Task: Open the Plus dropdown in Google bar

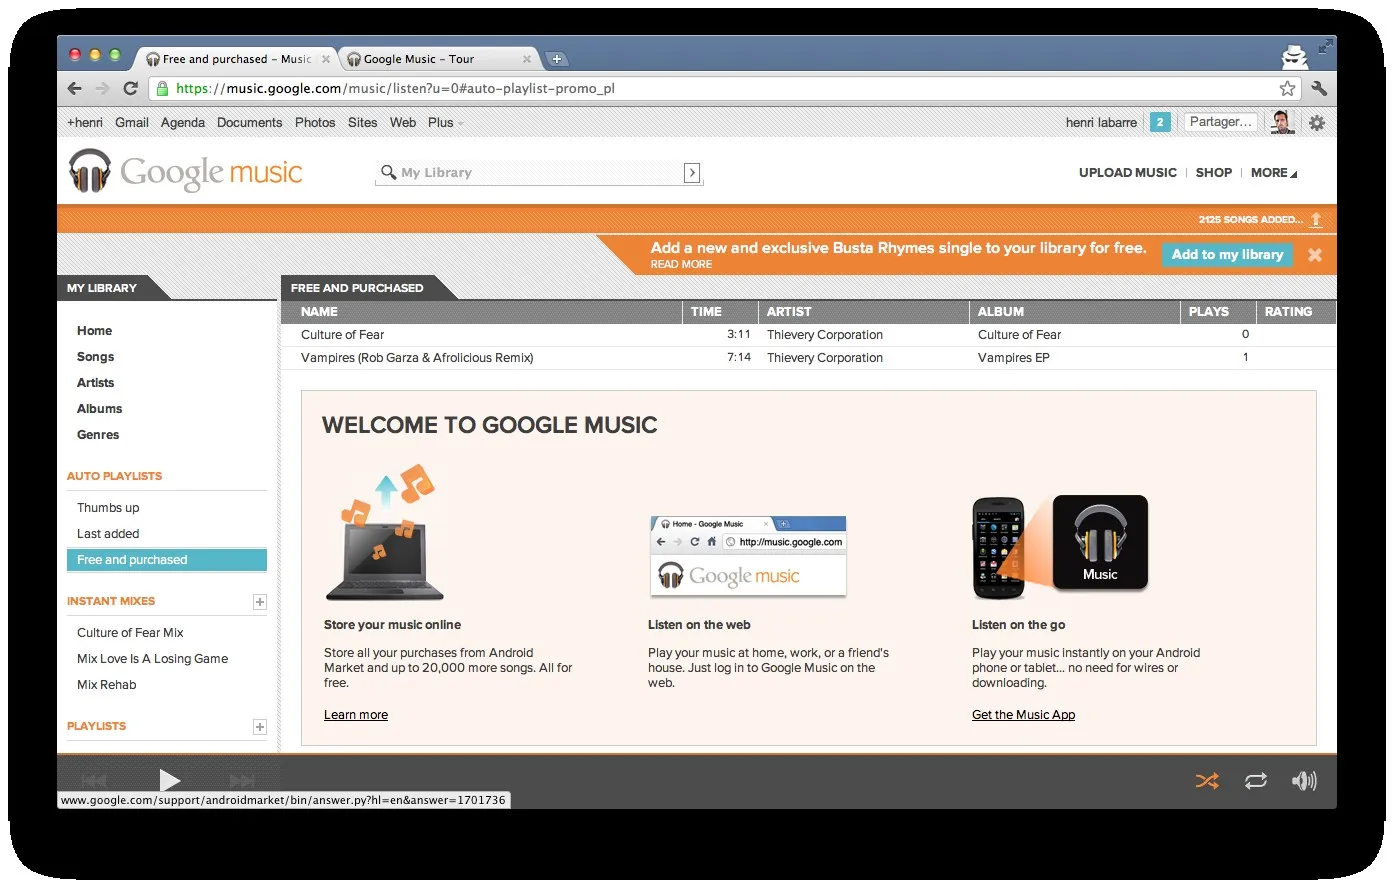Action: pos(446,122)
